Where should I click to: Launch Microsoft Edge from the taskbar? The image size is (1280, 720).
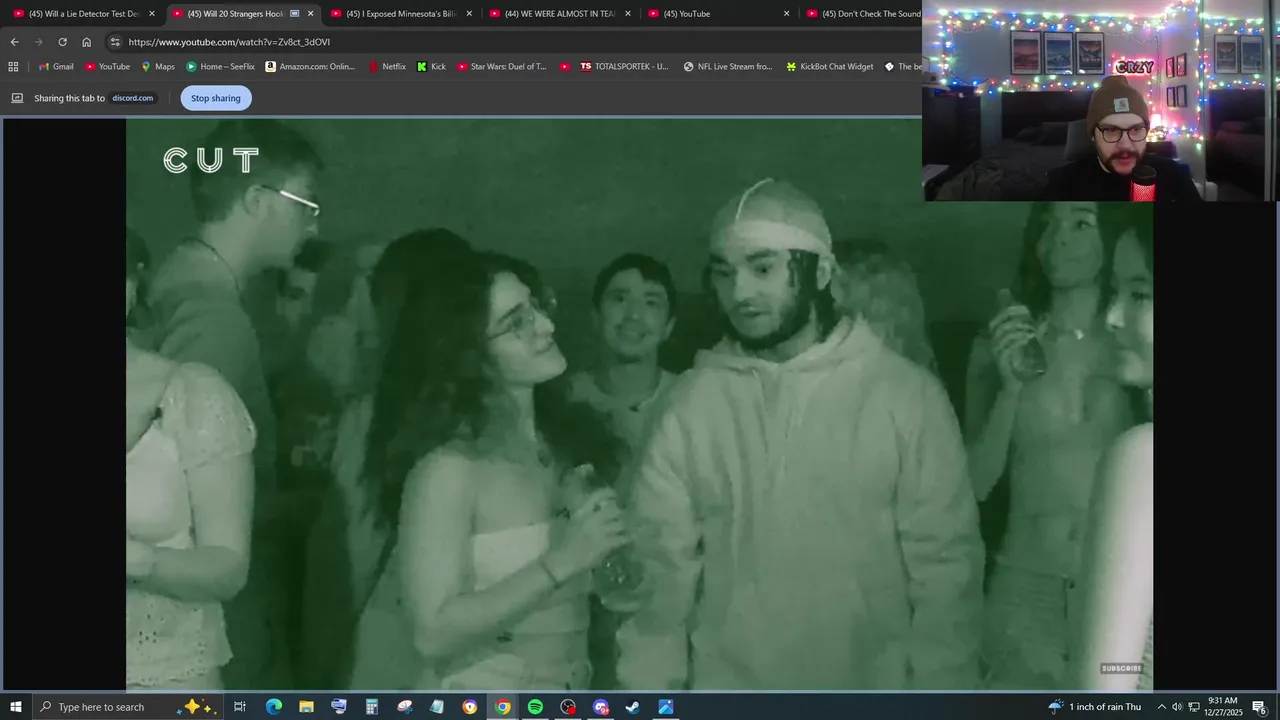point(273,707)
